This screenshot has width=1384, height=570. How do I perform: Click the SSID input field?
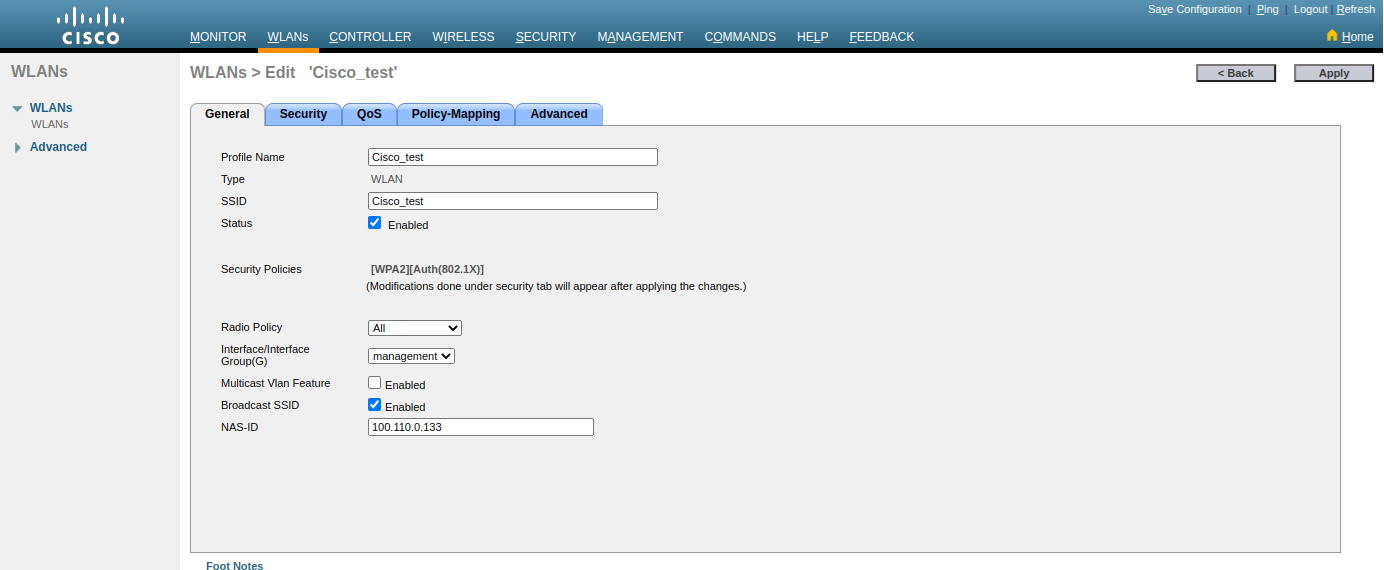513,201
